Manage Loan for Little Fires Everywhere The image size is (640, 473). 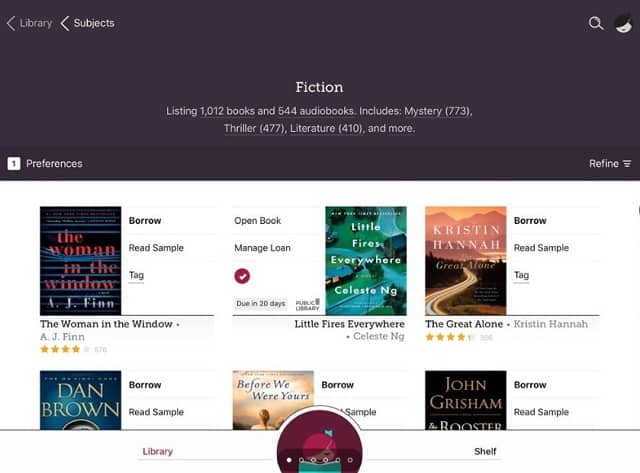(262, 248)
